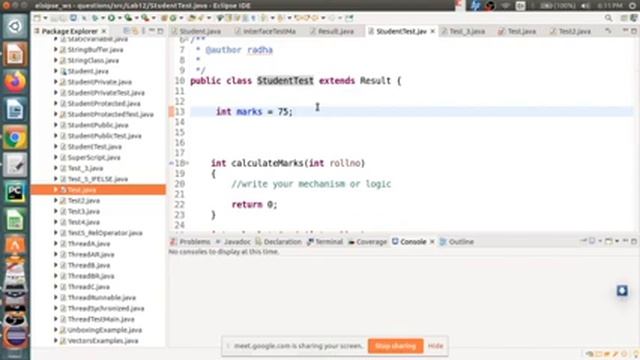Click the New file toolbar icon
This screenshot has width=640, height=360.
[37, 18]
